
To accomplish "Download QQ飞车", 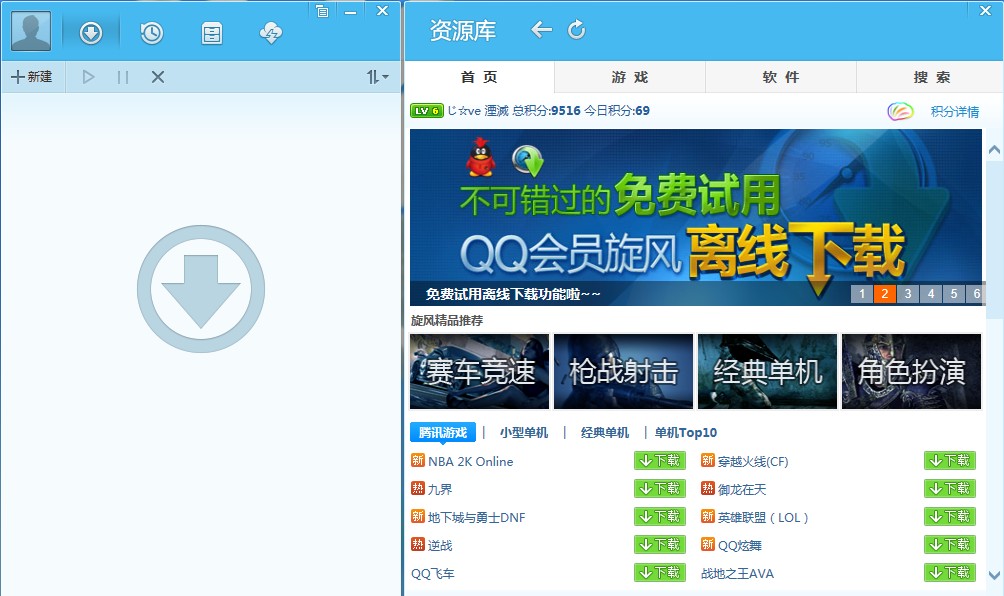I will [x=660, y=572].
